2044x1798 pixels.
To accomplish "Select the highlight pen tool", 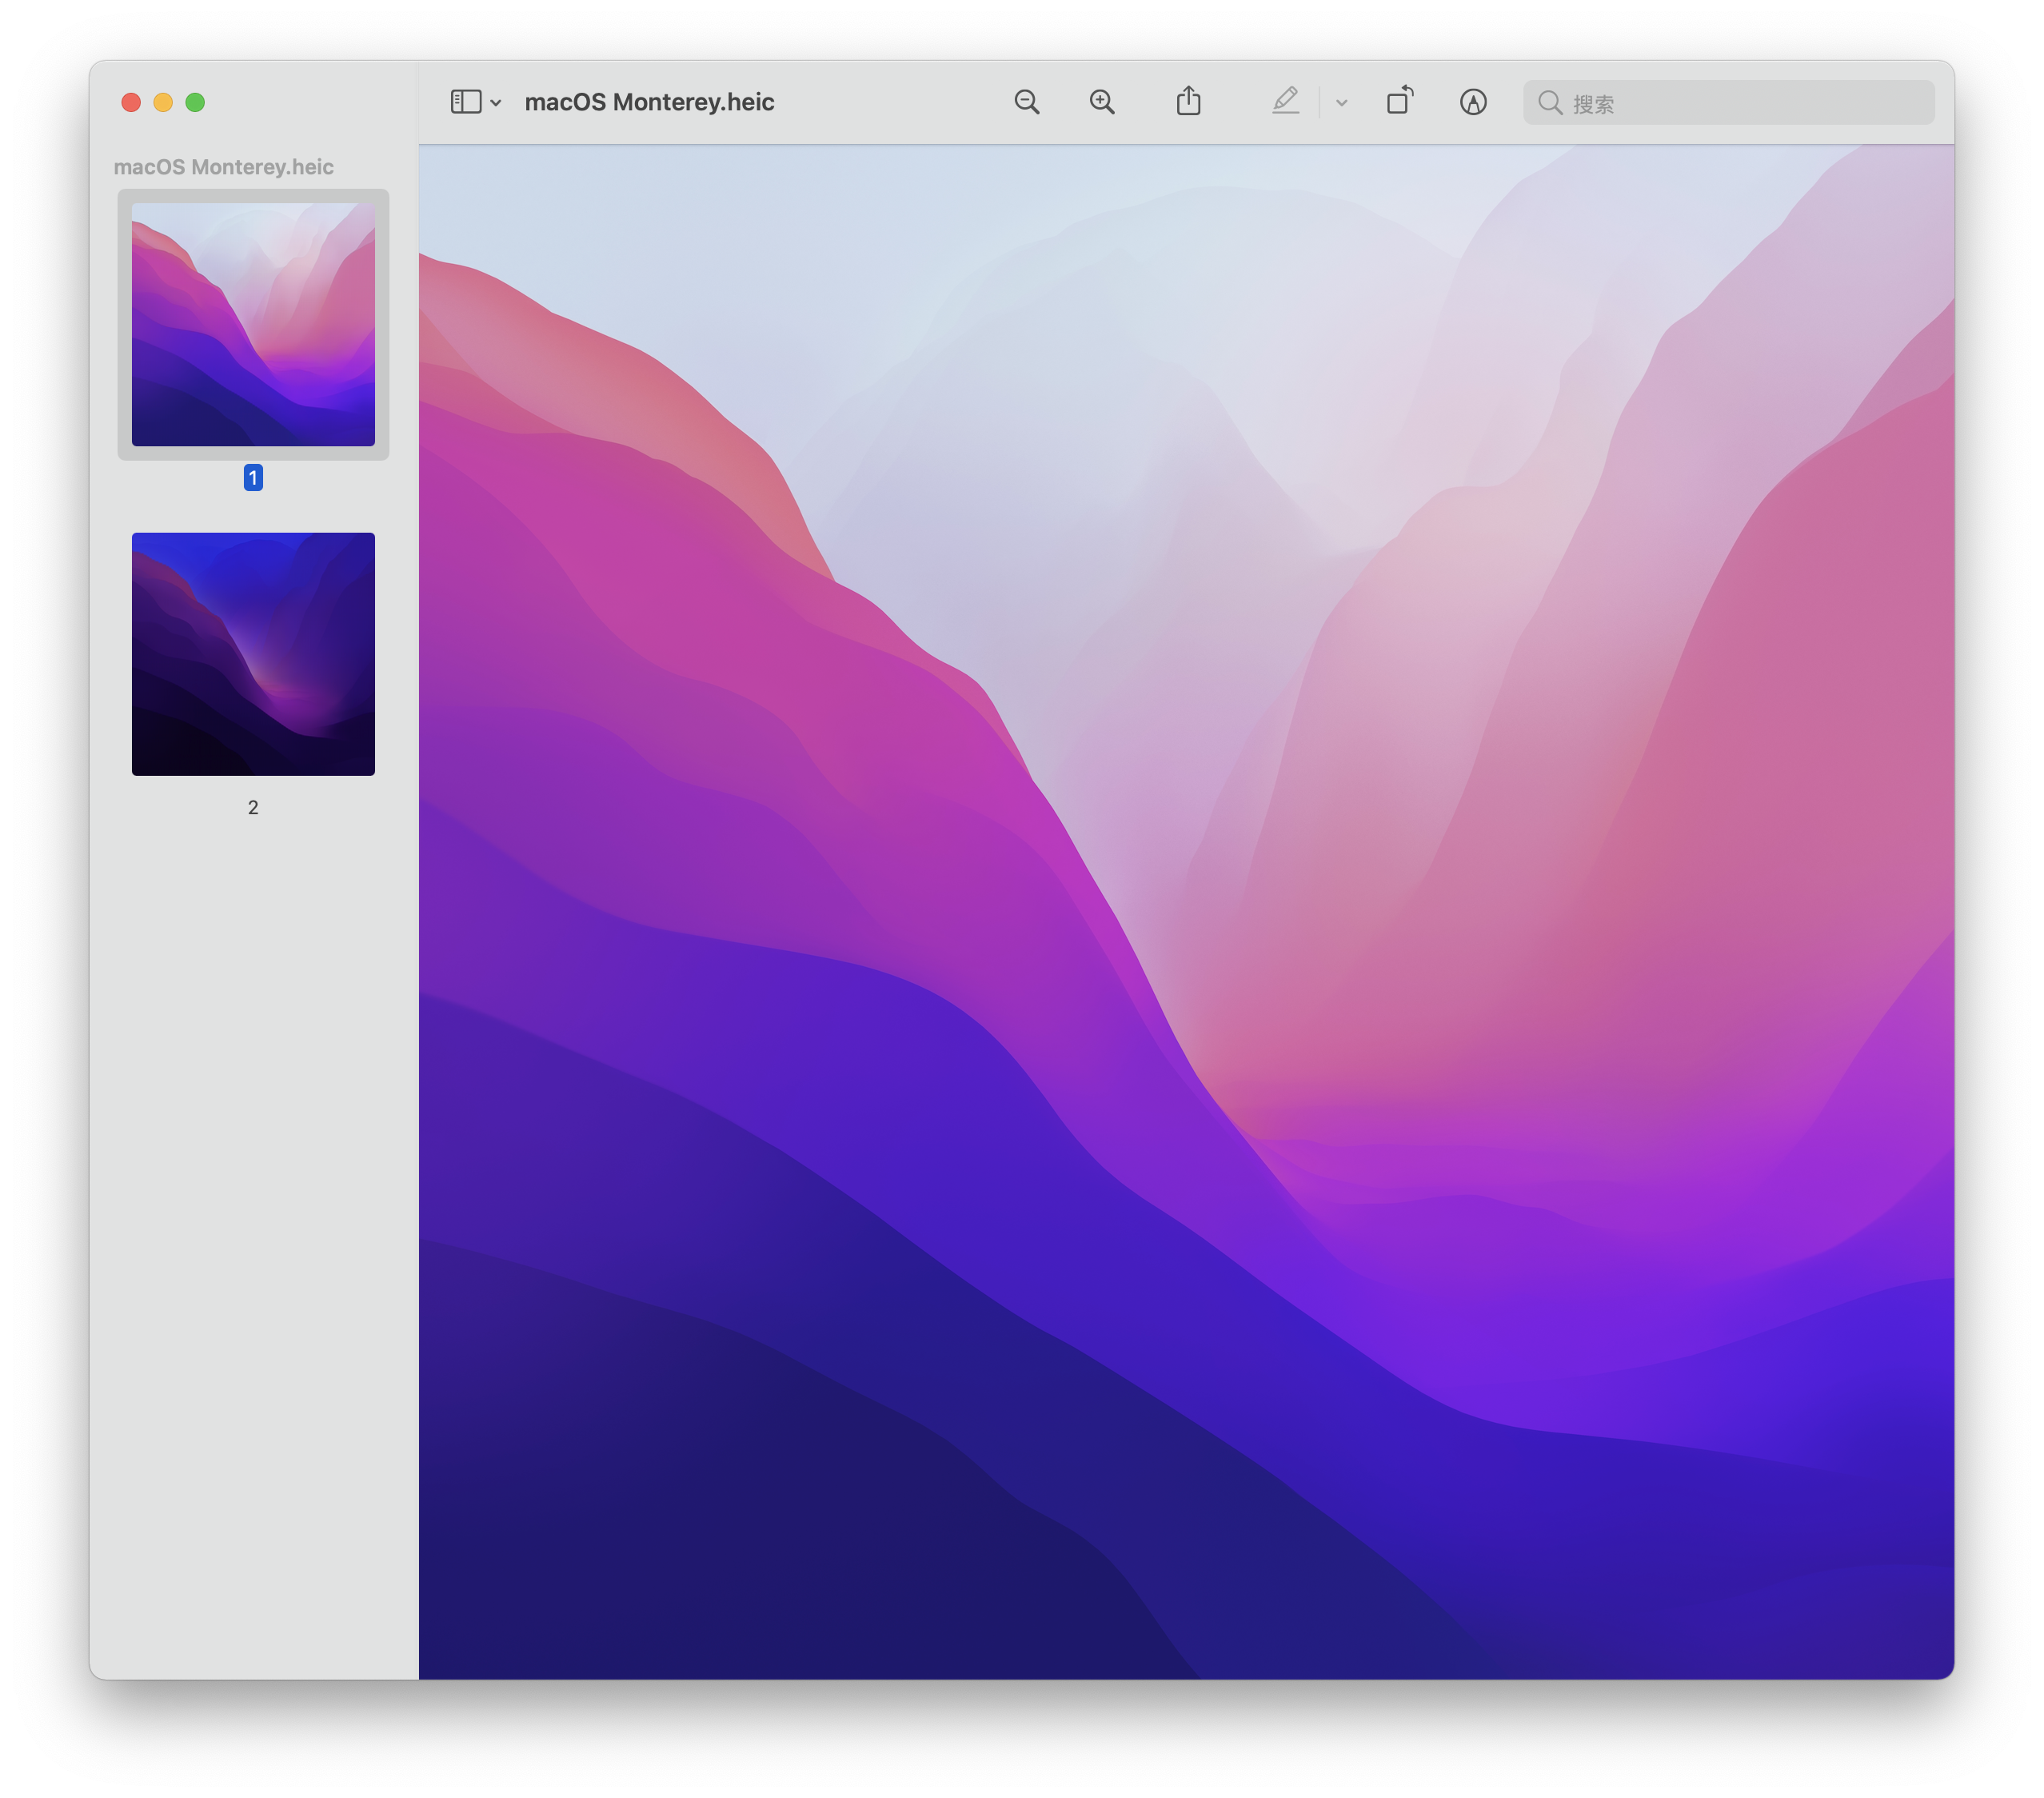I will 1285,101.
